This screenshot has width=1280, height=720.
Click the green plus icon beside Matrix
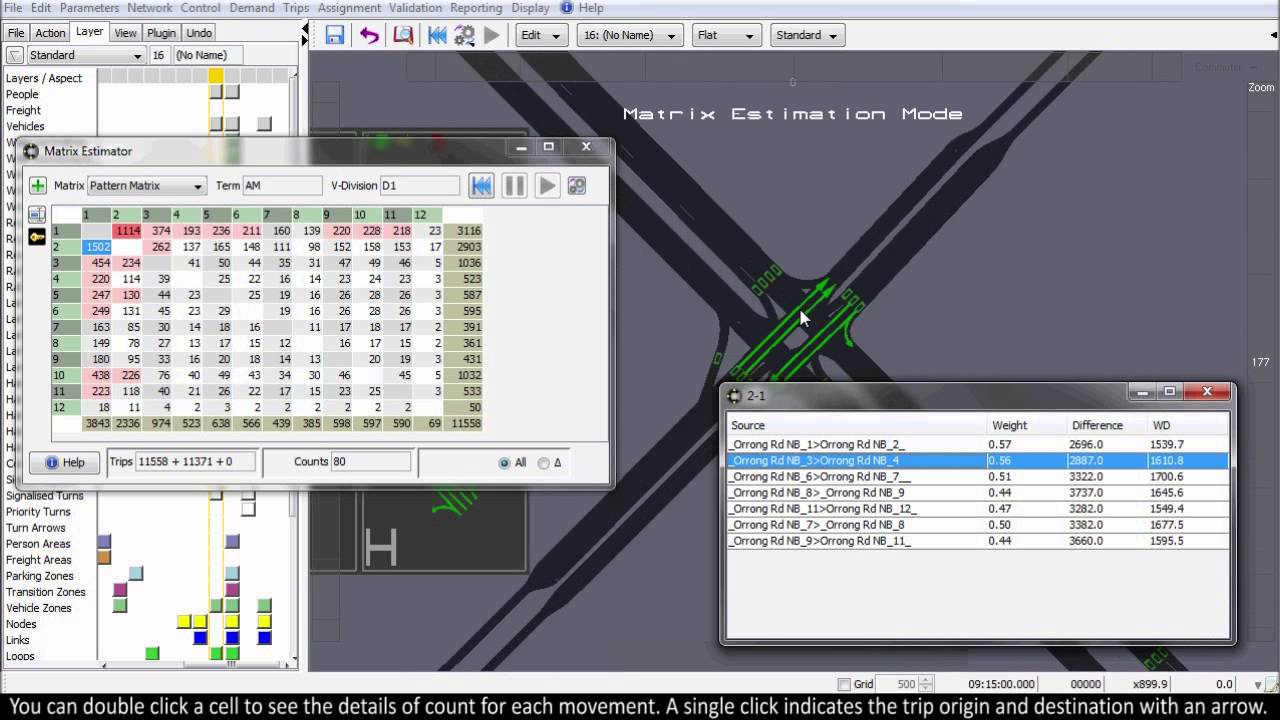(38, 186)
